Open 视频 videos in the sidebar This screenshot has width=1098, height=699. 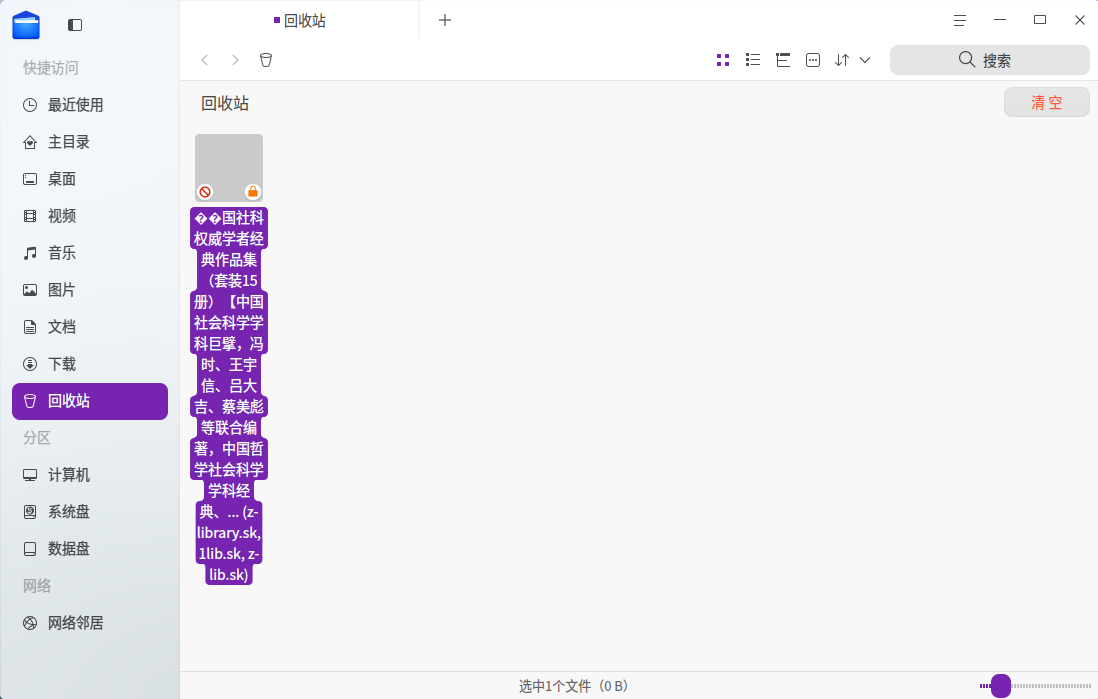pos(90,216)
